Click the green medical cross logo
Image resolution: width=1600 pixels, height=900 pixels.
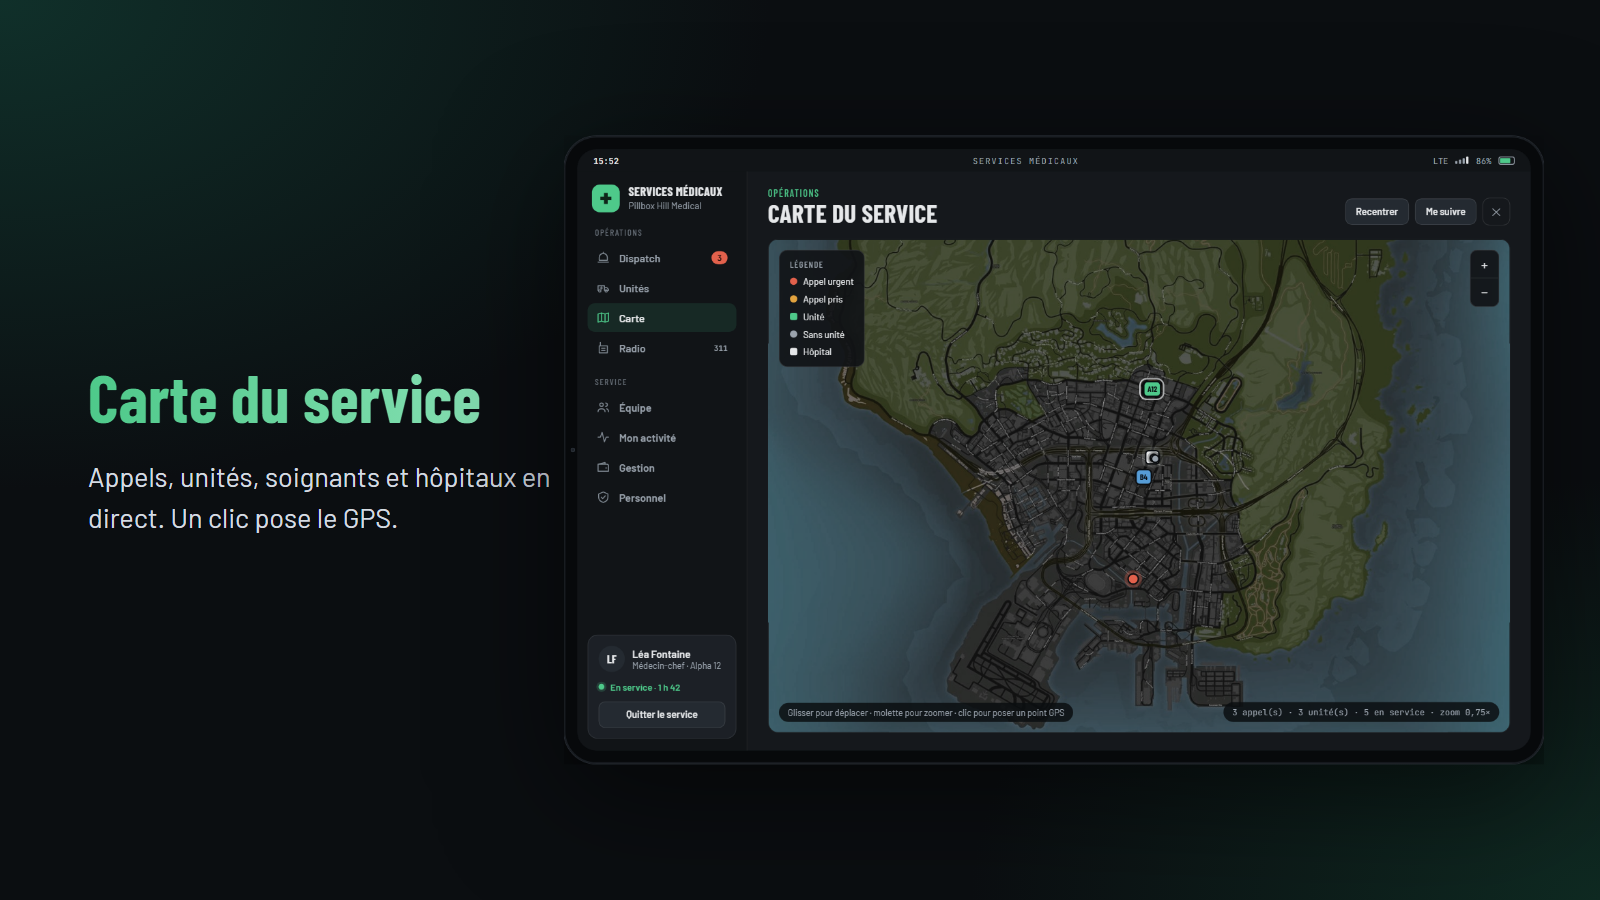click(605, 198)
